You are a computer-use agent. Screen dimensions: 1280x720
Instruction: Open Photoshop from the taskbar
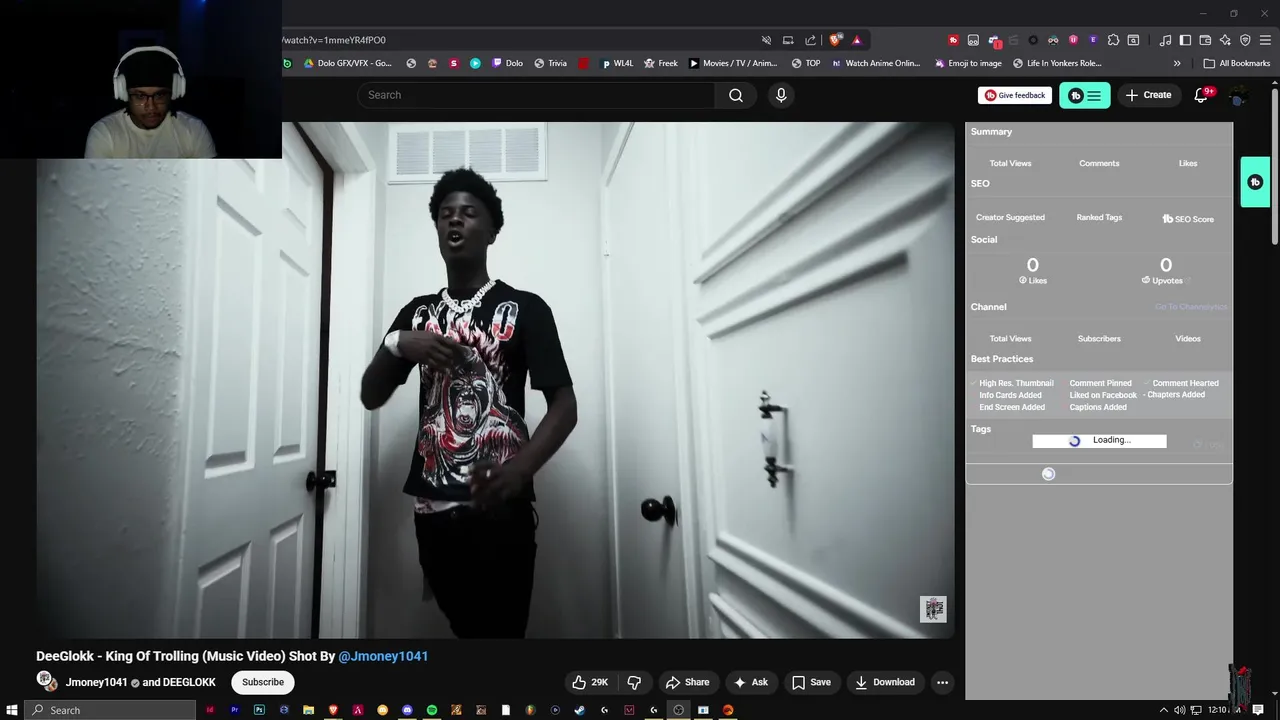point(259,710)
